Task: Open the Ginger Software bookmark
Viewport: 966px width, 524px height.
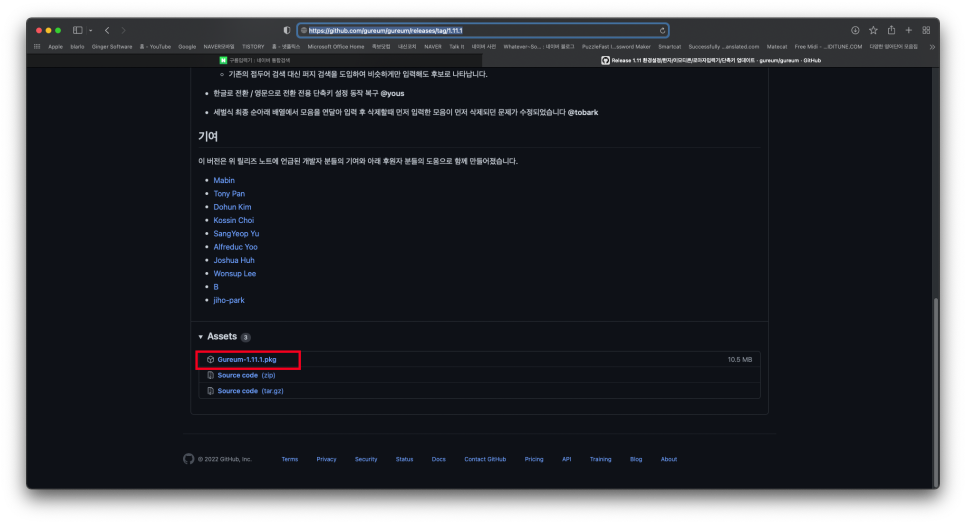Action: [112, 47]
